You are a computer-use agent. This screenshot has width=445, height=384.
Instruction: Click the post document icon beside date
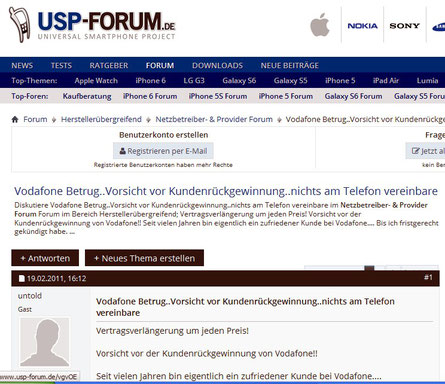(x=22, y=278)
